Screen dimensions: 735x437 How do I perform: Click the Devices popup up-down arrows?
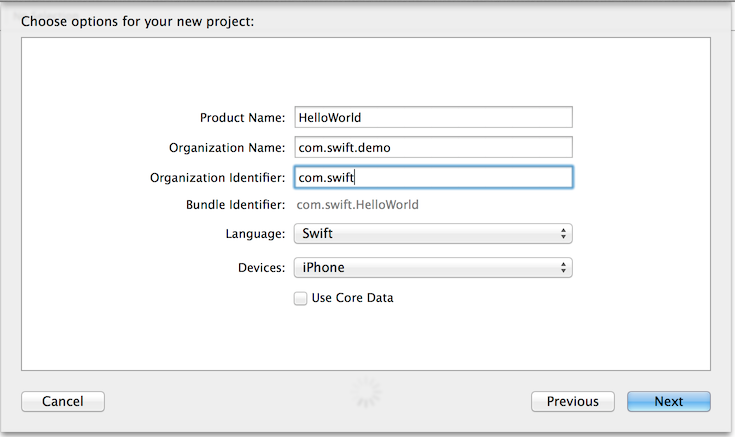[x=564, y=267]
